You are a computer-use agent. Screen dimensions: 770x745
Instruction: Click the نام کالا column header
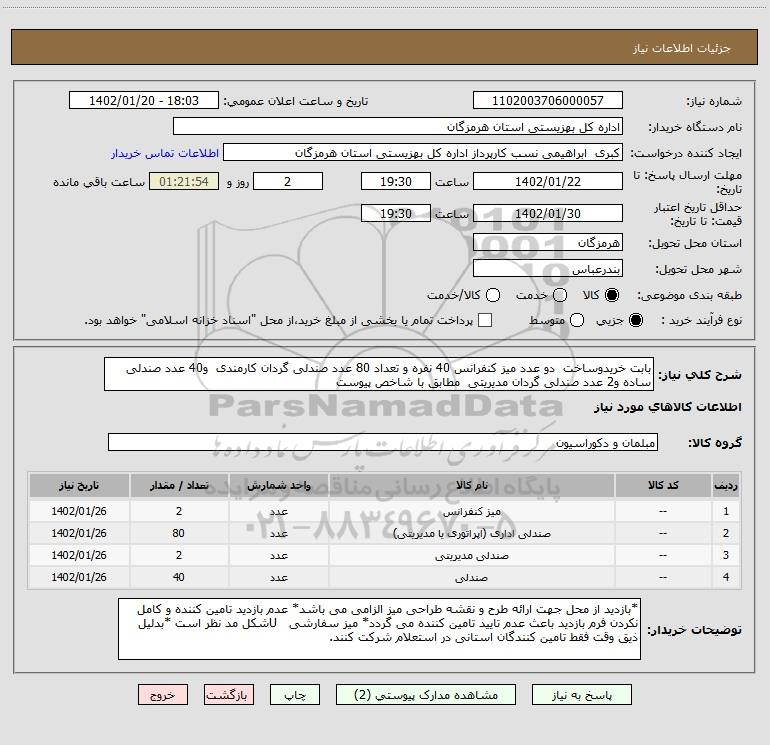471,485
